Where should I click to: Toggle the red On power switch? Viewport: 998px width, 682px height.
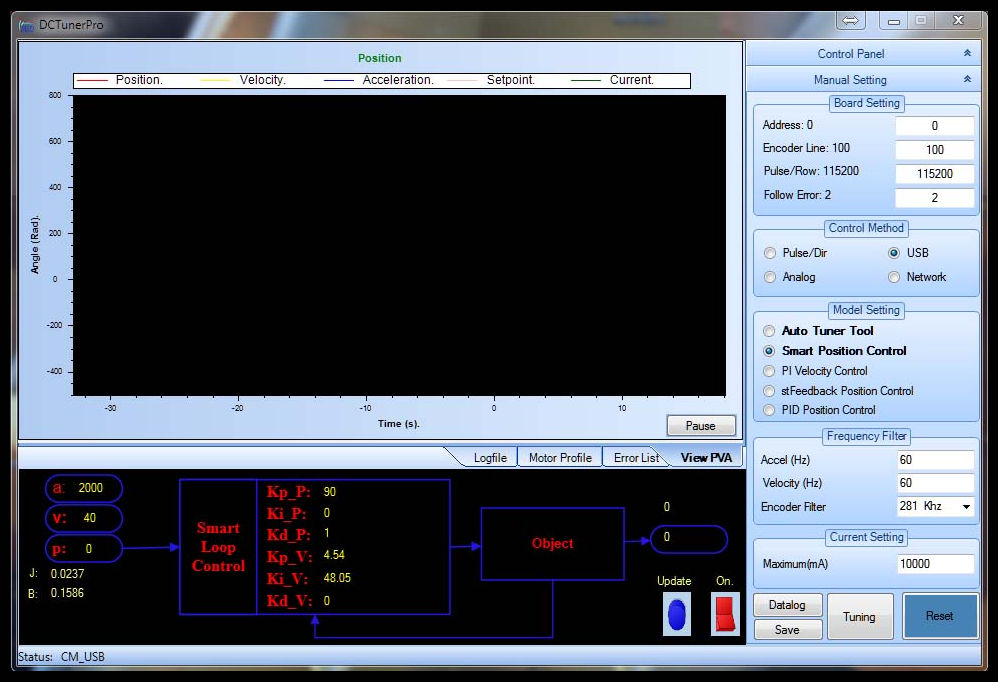tap(725, 614)
